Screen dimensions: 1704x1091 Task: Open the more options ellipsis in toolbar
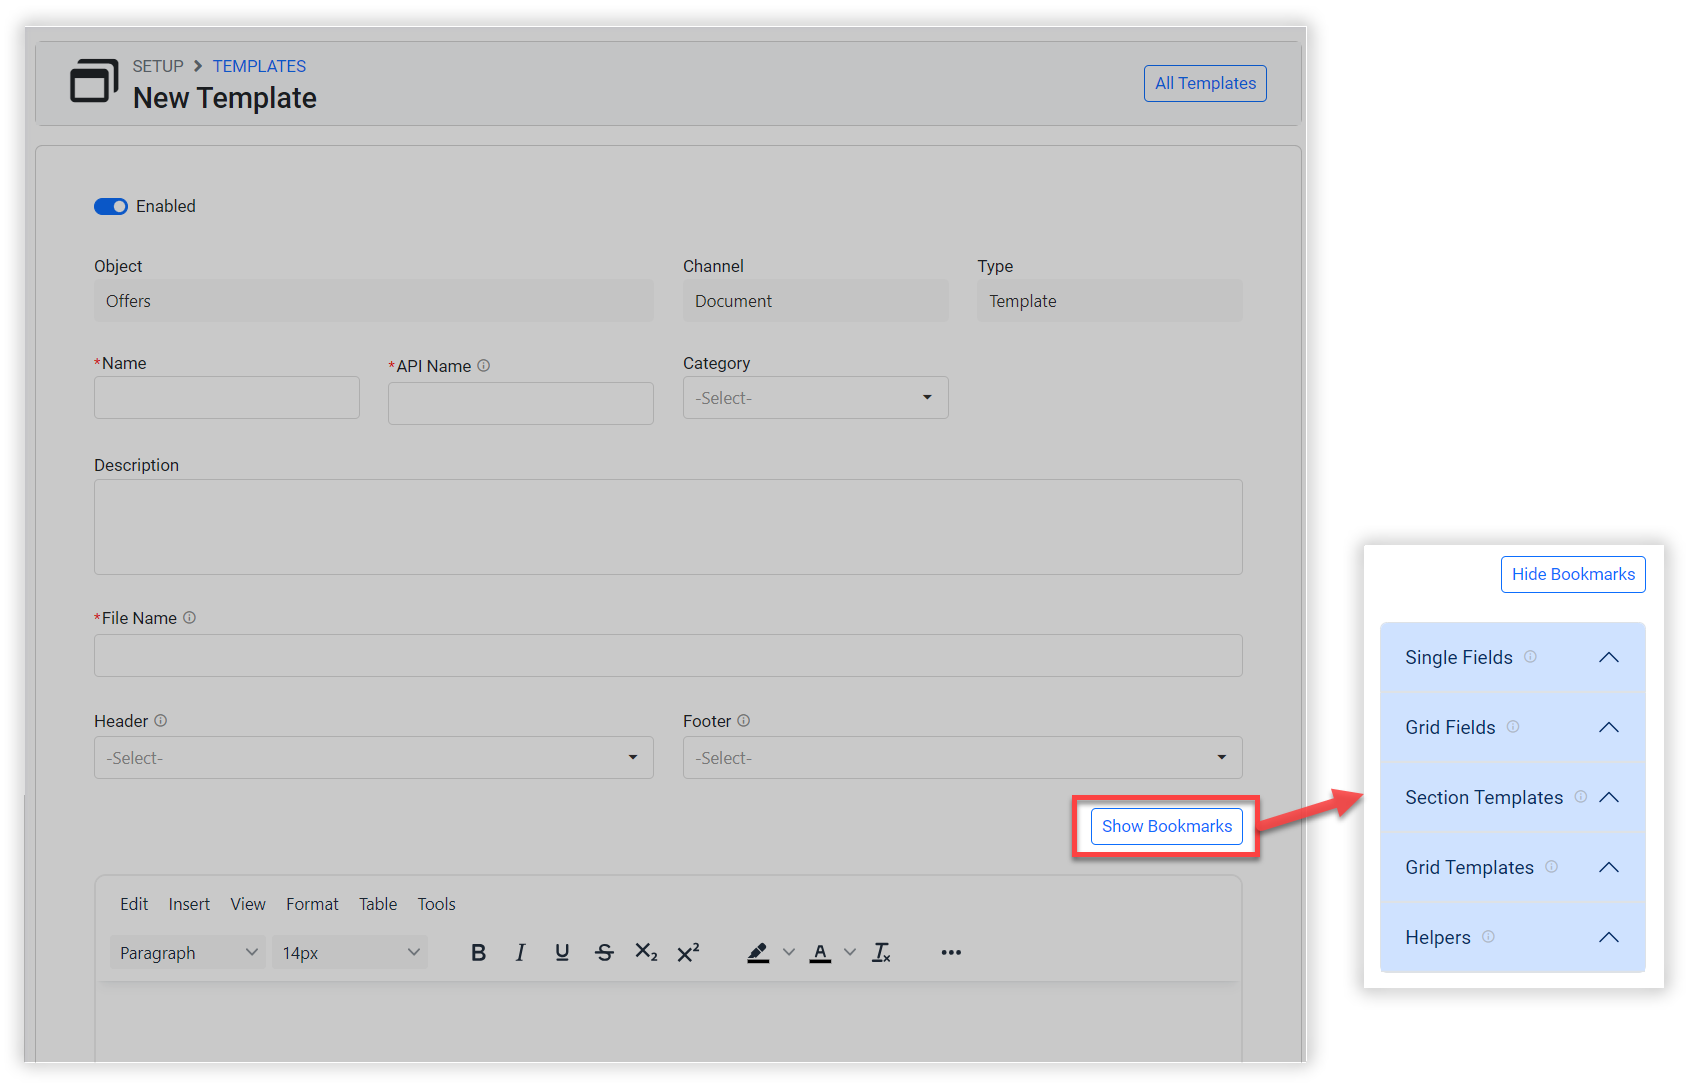(x=951, y=953)
